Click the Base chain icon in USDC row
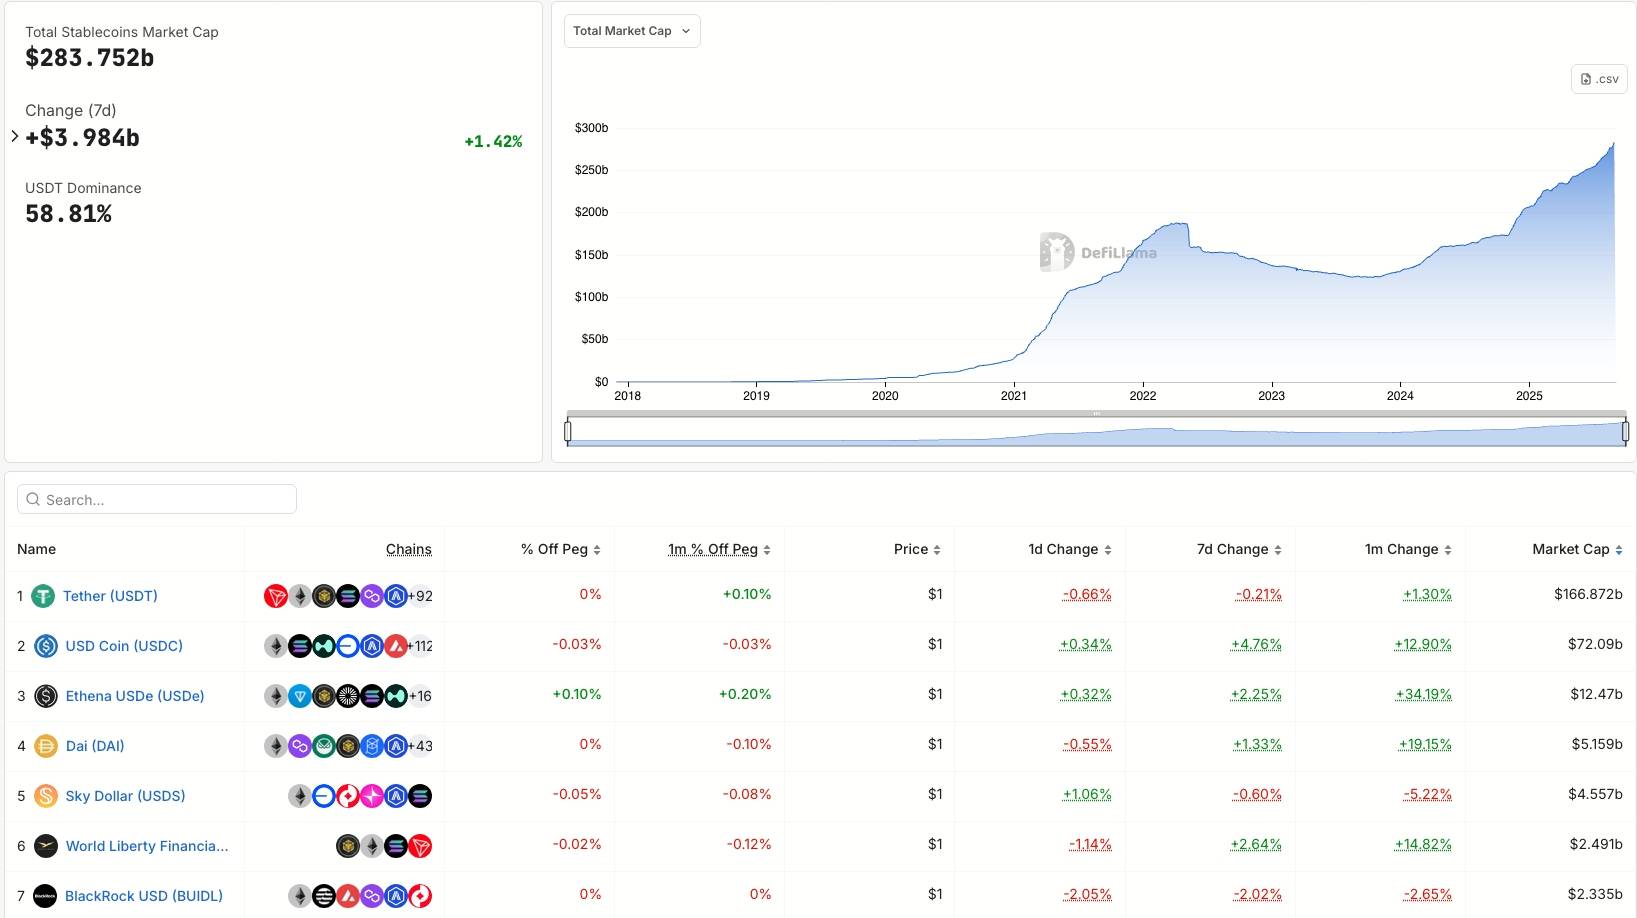 click(348, 646)
